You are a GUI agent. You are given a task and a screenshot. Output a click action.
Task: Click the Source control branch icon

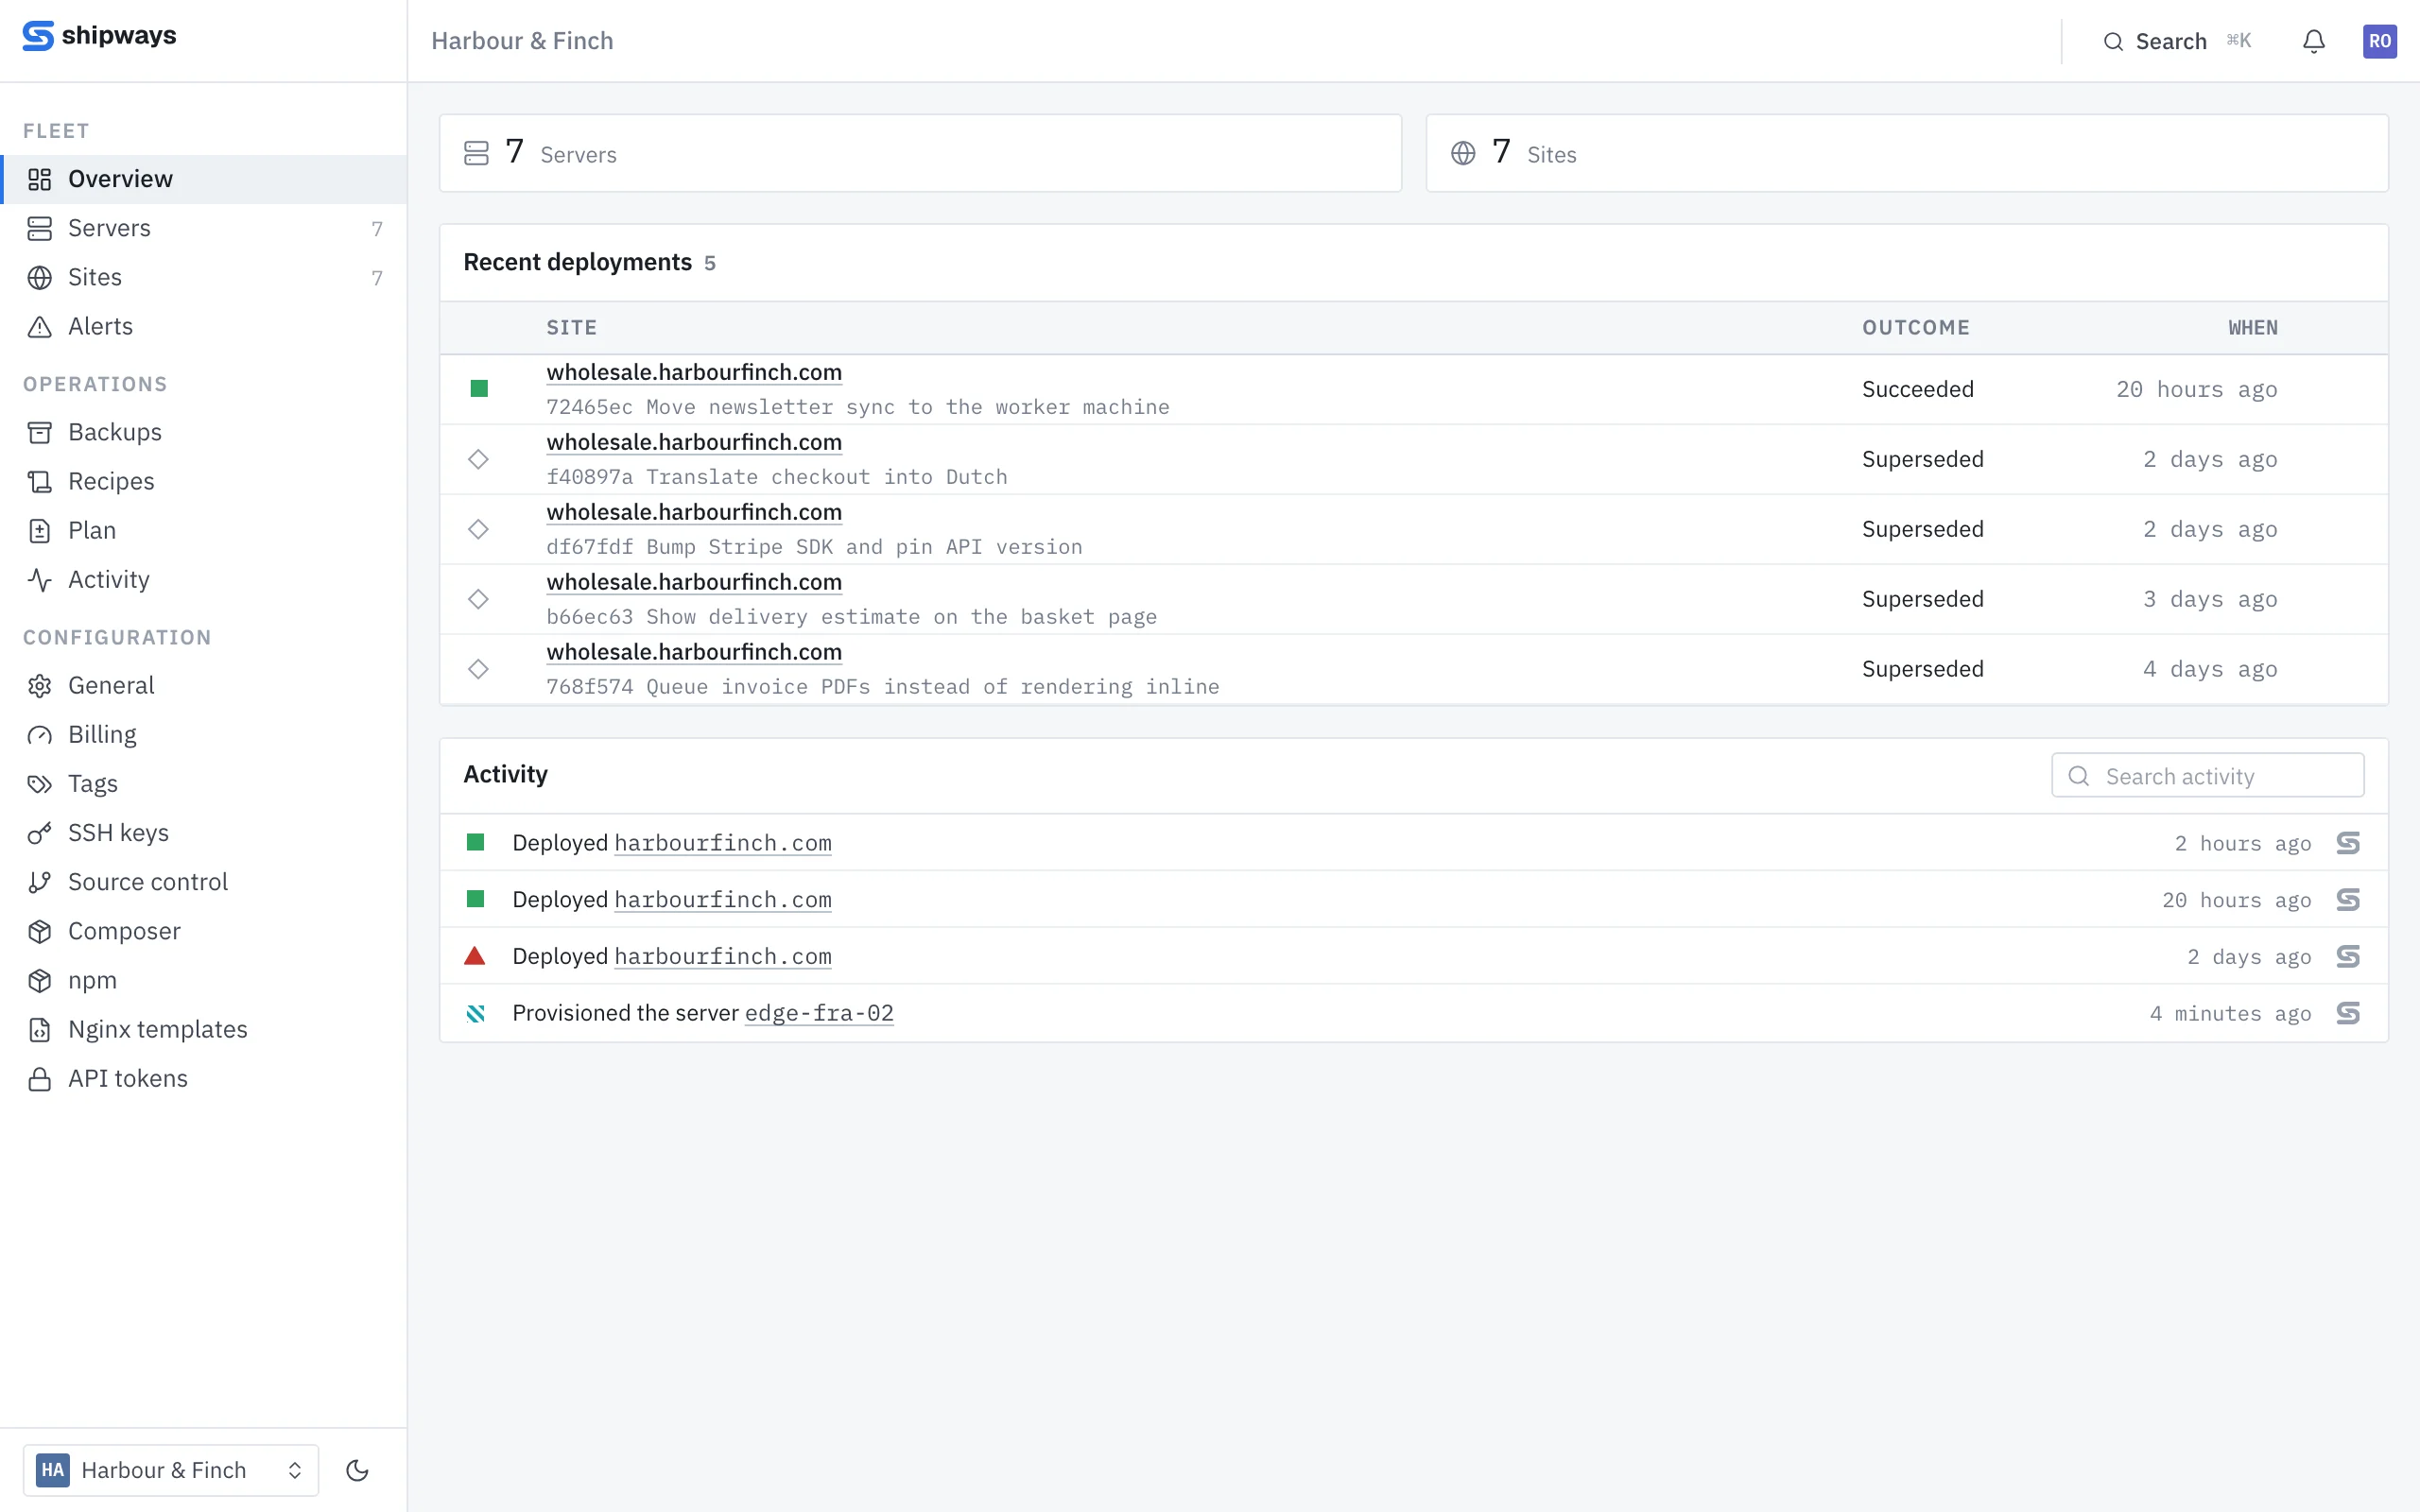point(40,882)
